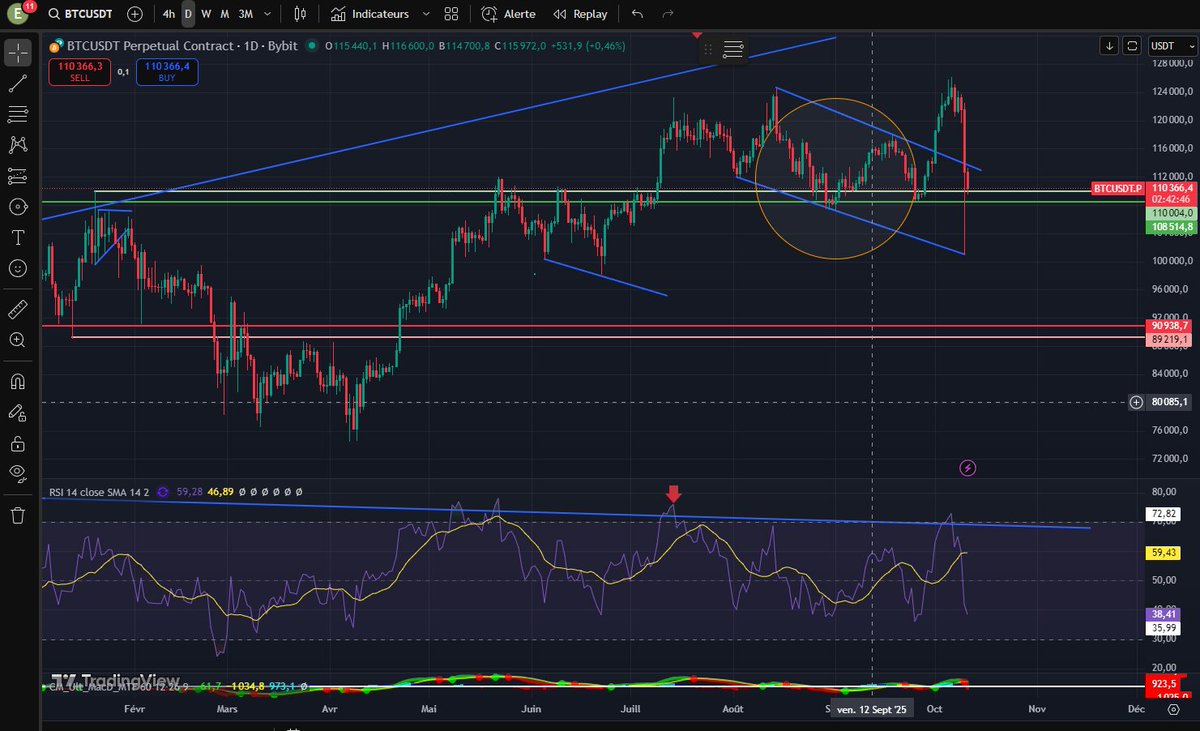Start bar Replay mode
The width and height of the screenshot is (1200, 731).
580,15
